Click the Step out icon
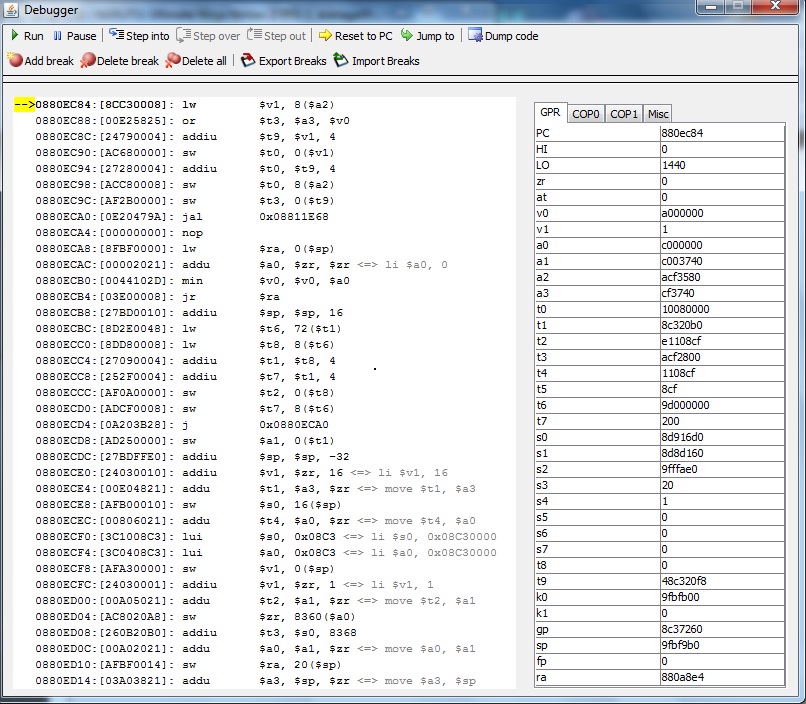 pyautogui.click(x=254, y=34)
